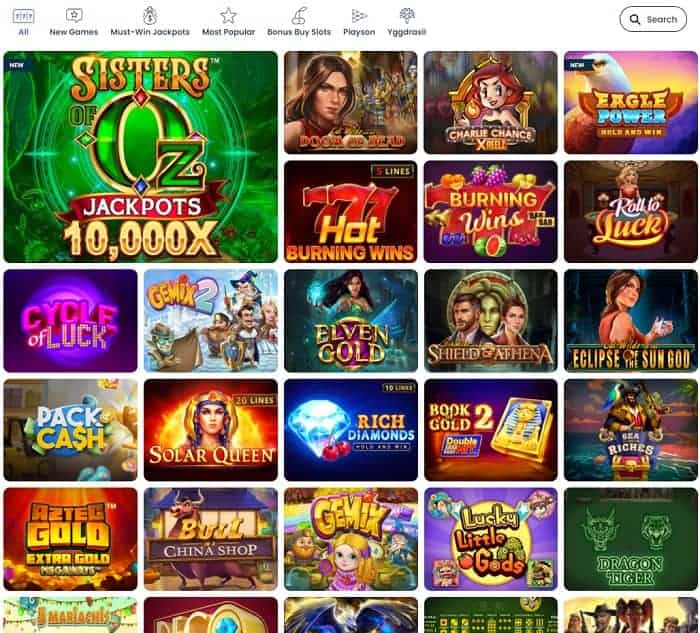Open the Rich Diamonds game tile

tap(351, 430)
